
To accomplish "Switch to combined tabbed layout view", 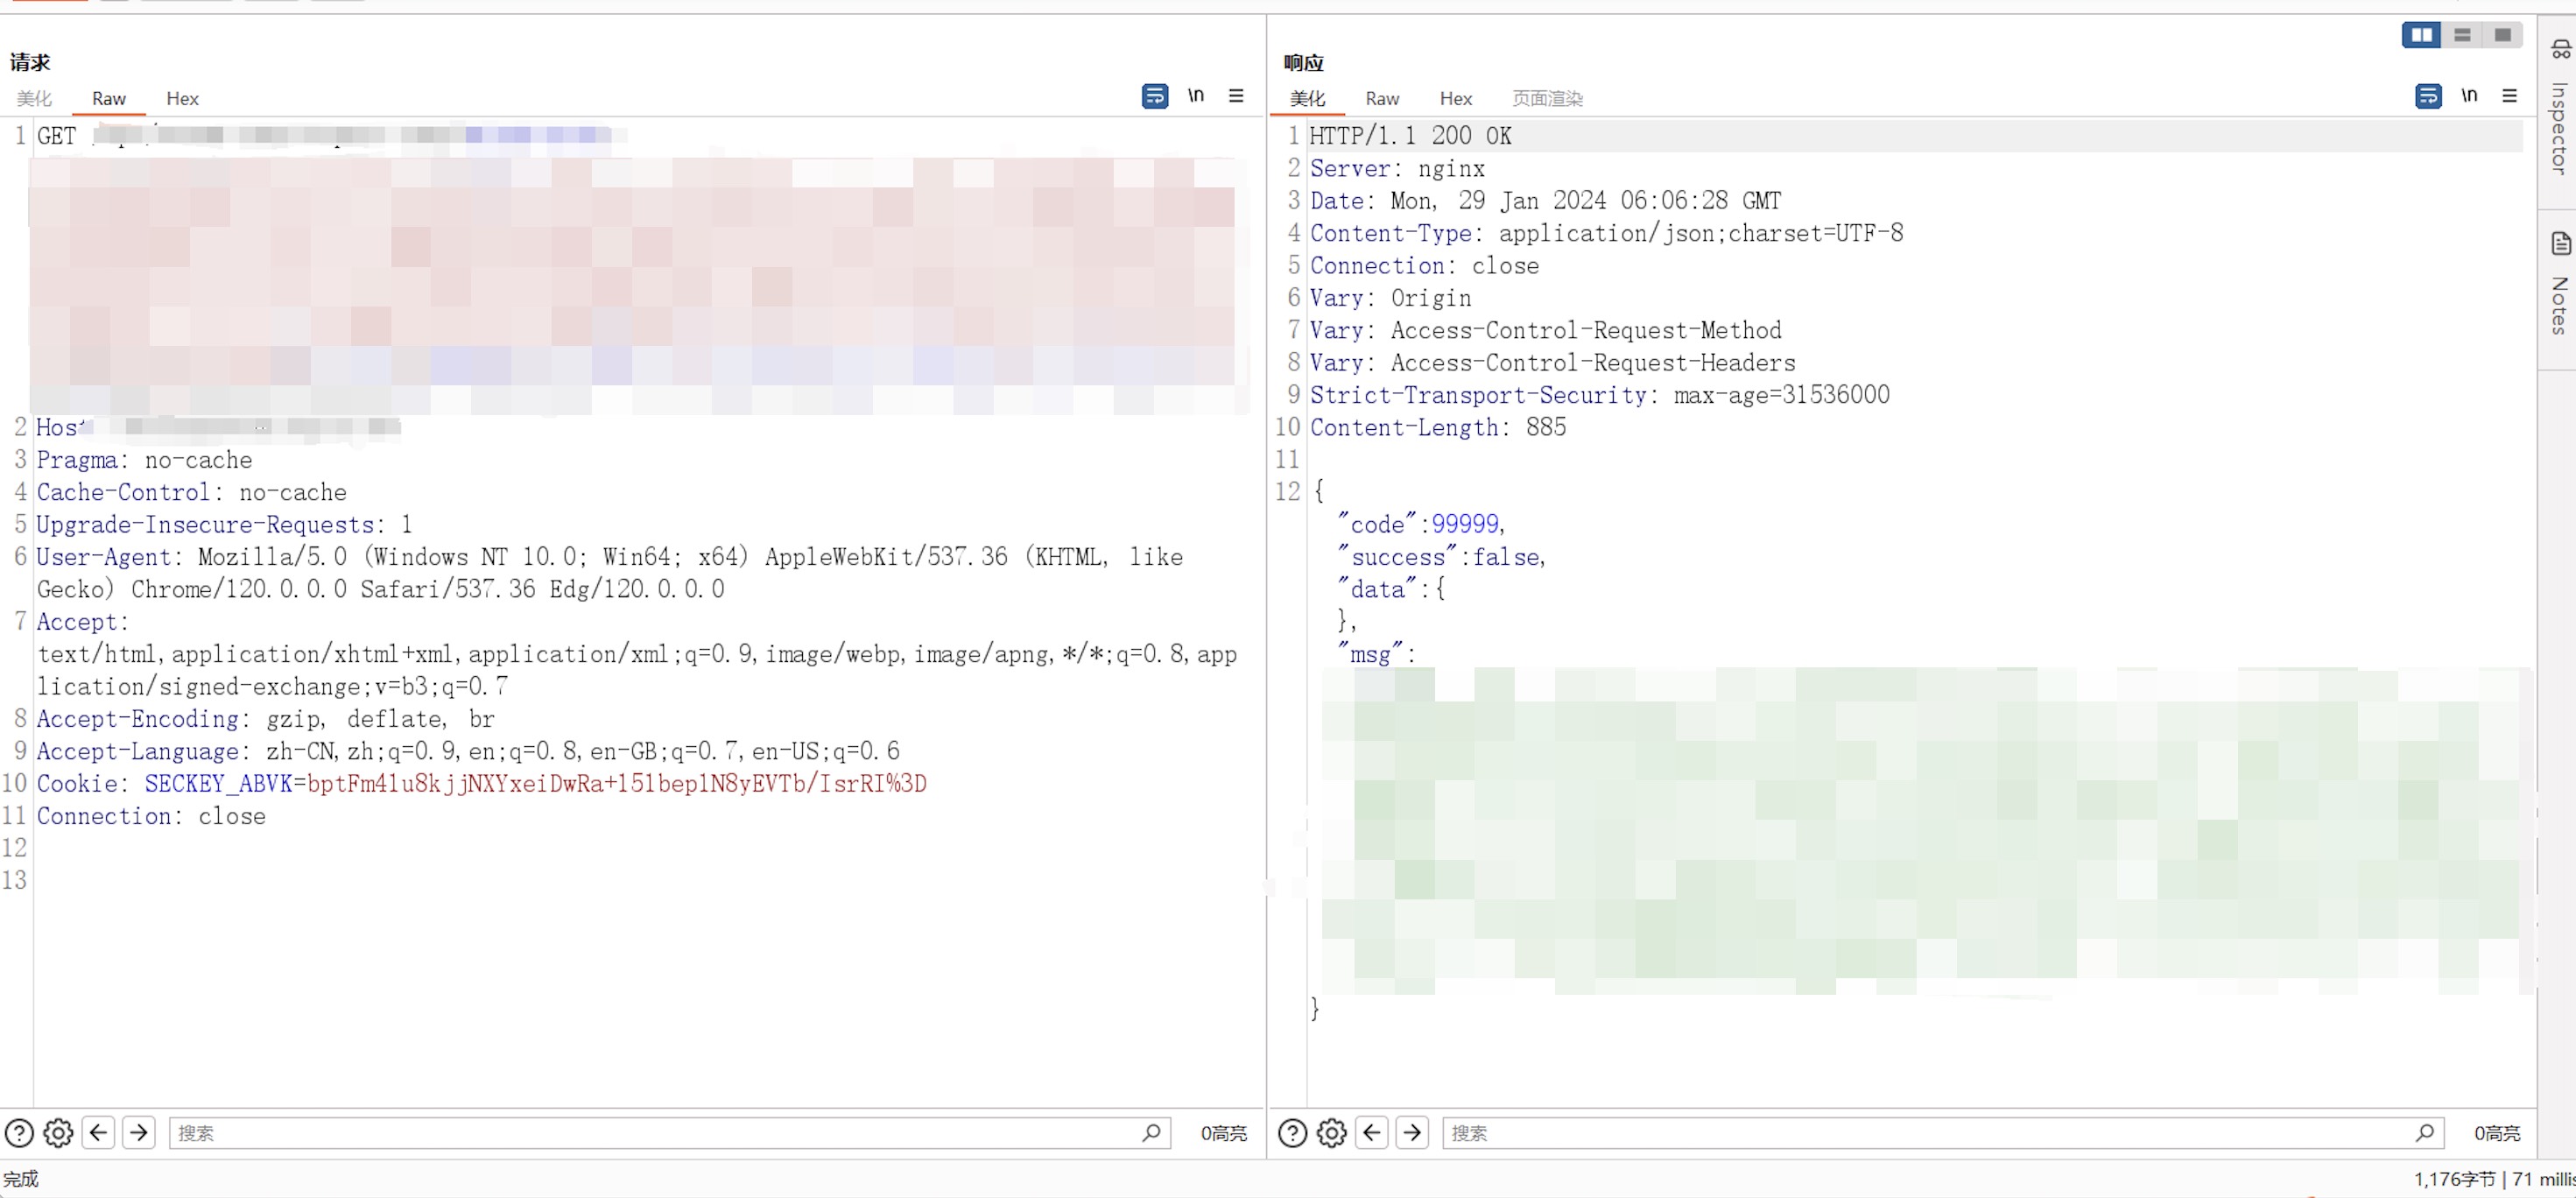I will (2502, 35).
